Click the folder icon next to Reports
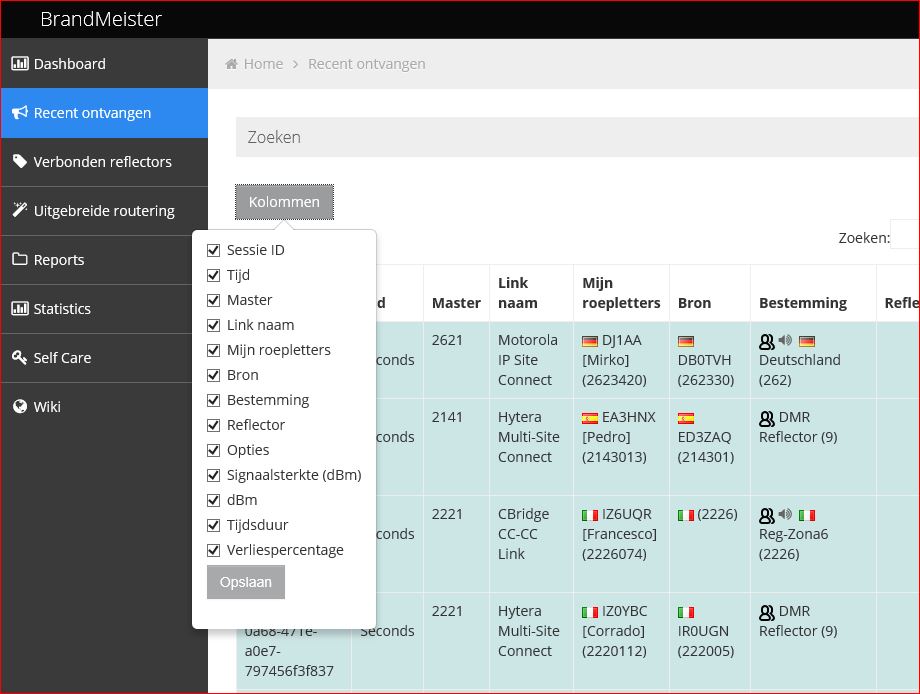 (19, 259)
